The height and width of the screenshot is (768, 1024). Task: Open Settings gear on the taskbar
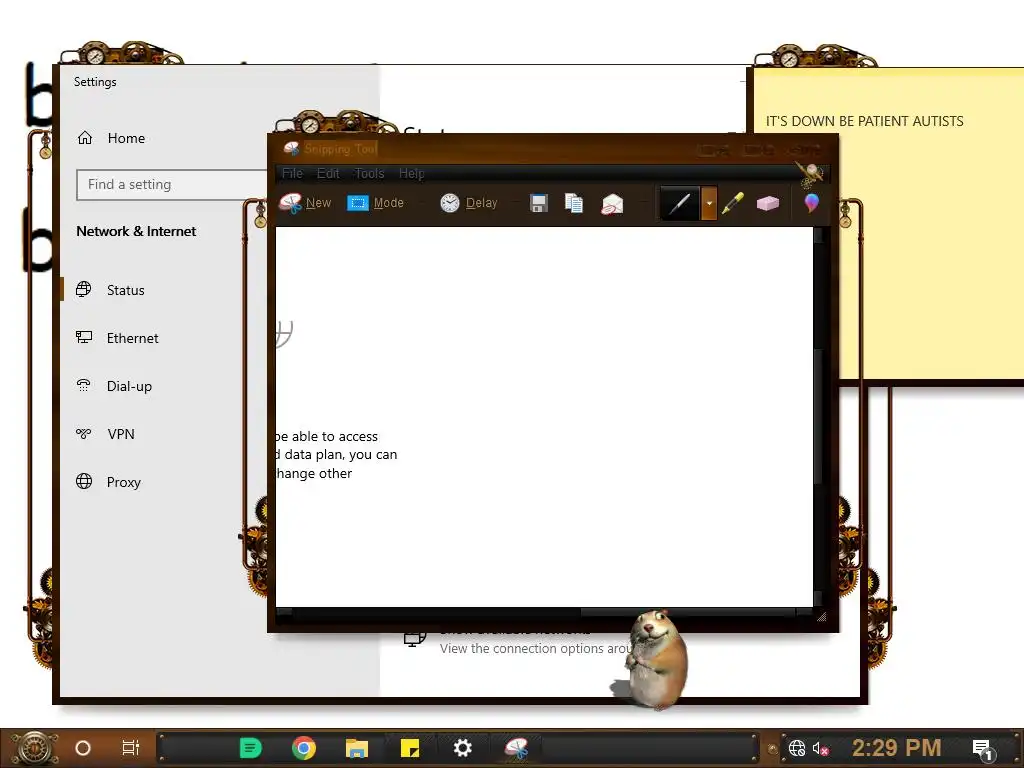pyautogui.click(x=462, y=748)
